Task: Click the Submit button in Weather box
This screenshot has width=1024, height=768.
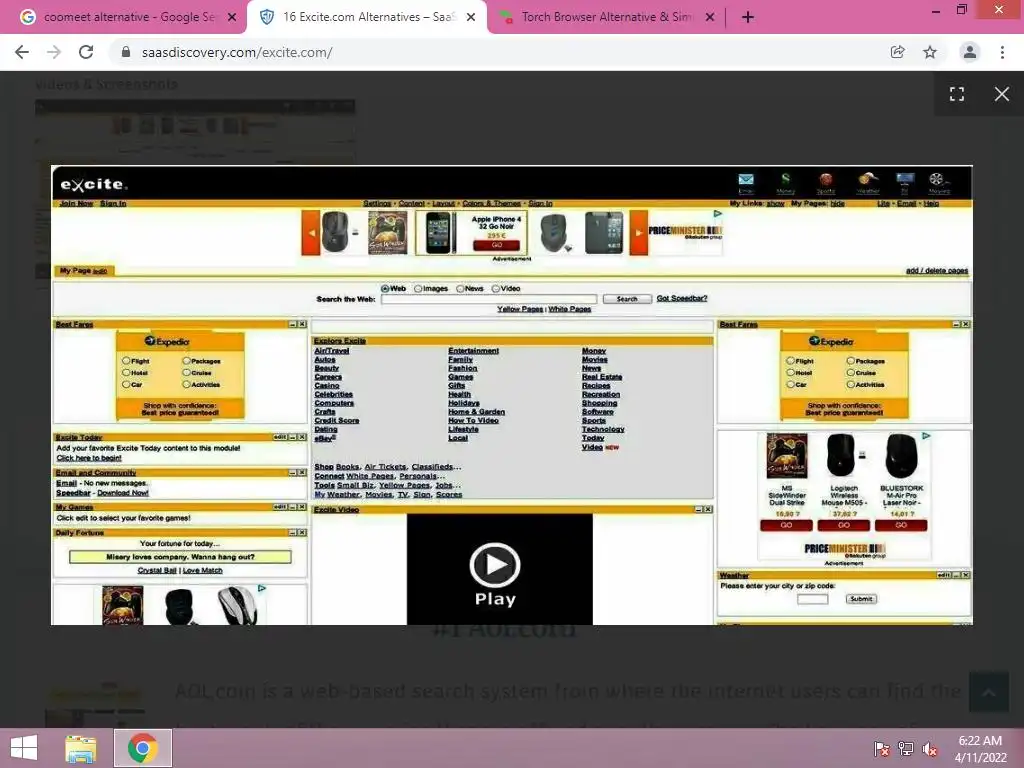Action: tap(861, 599)
